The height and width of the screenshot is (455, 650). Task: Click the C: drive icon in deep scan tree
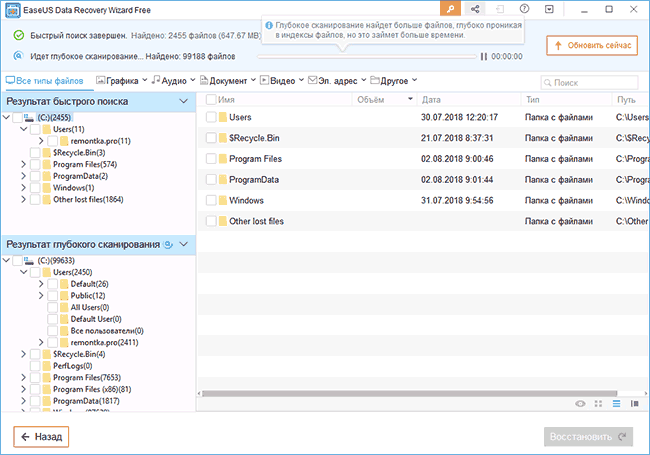(x=29, y=261)
